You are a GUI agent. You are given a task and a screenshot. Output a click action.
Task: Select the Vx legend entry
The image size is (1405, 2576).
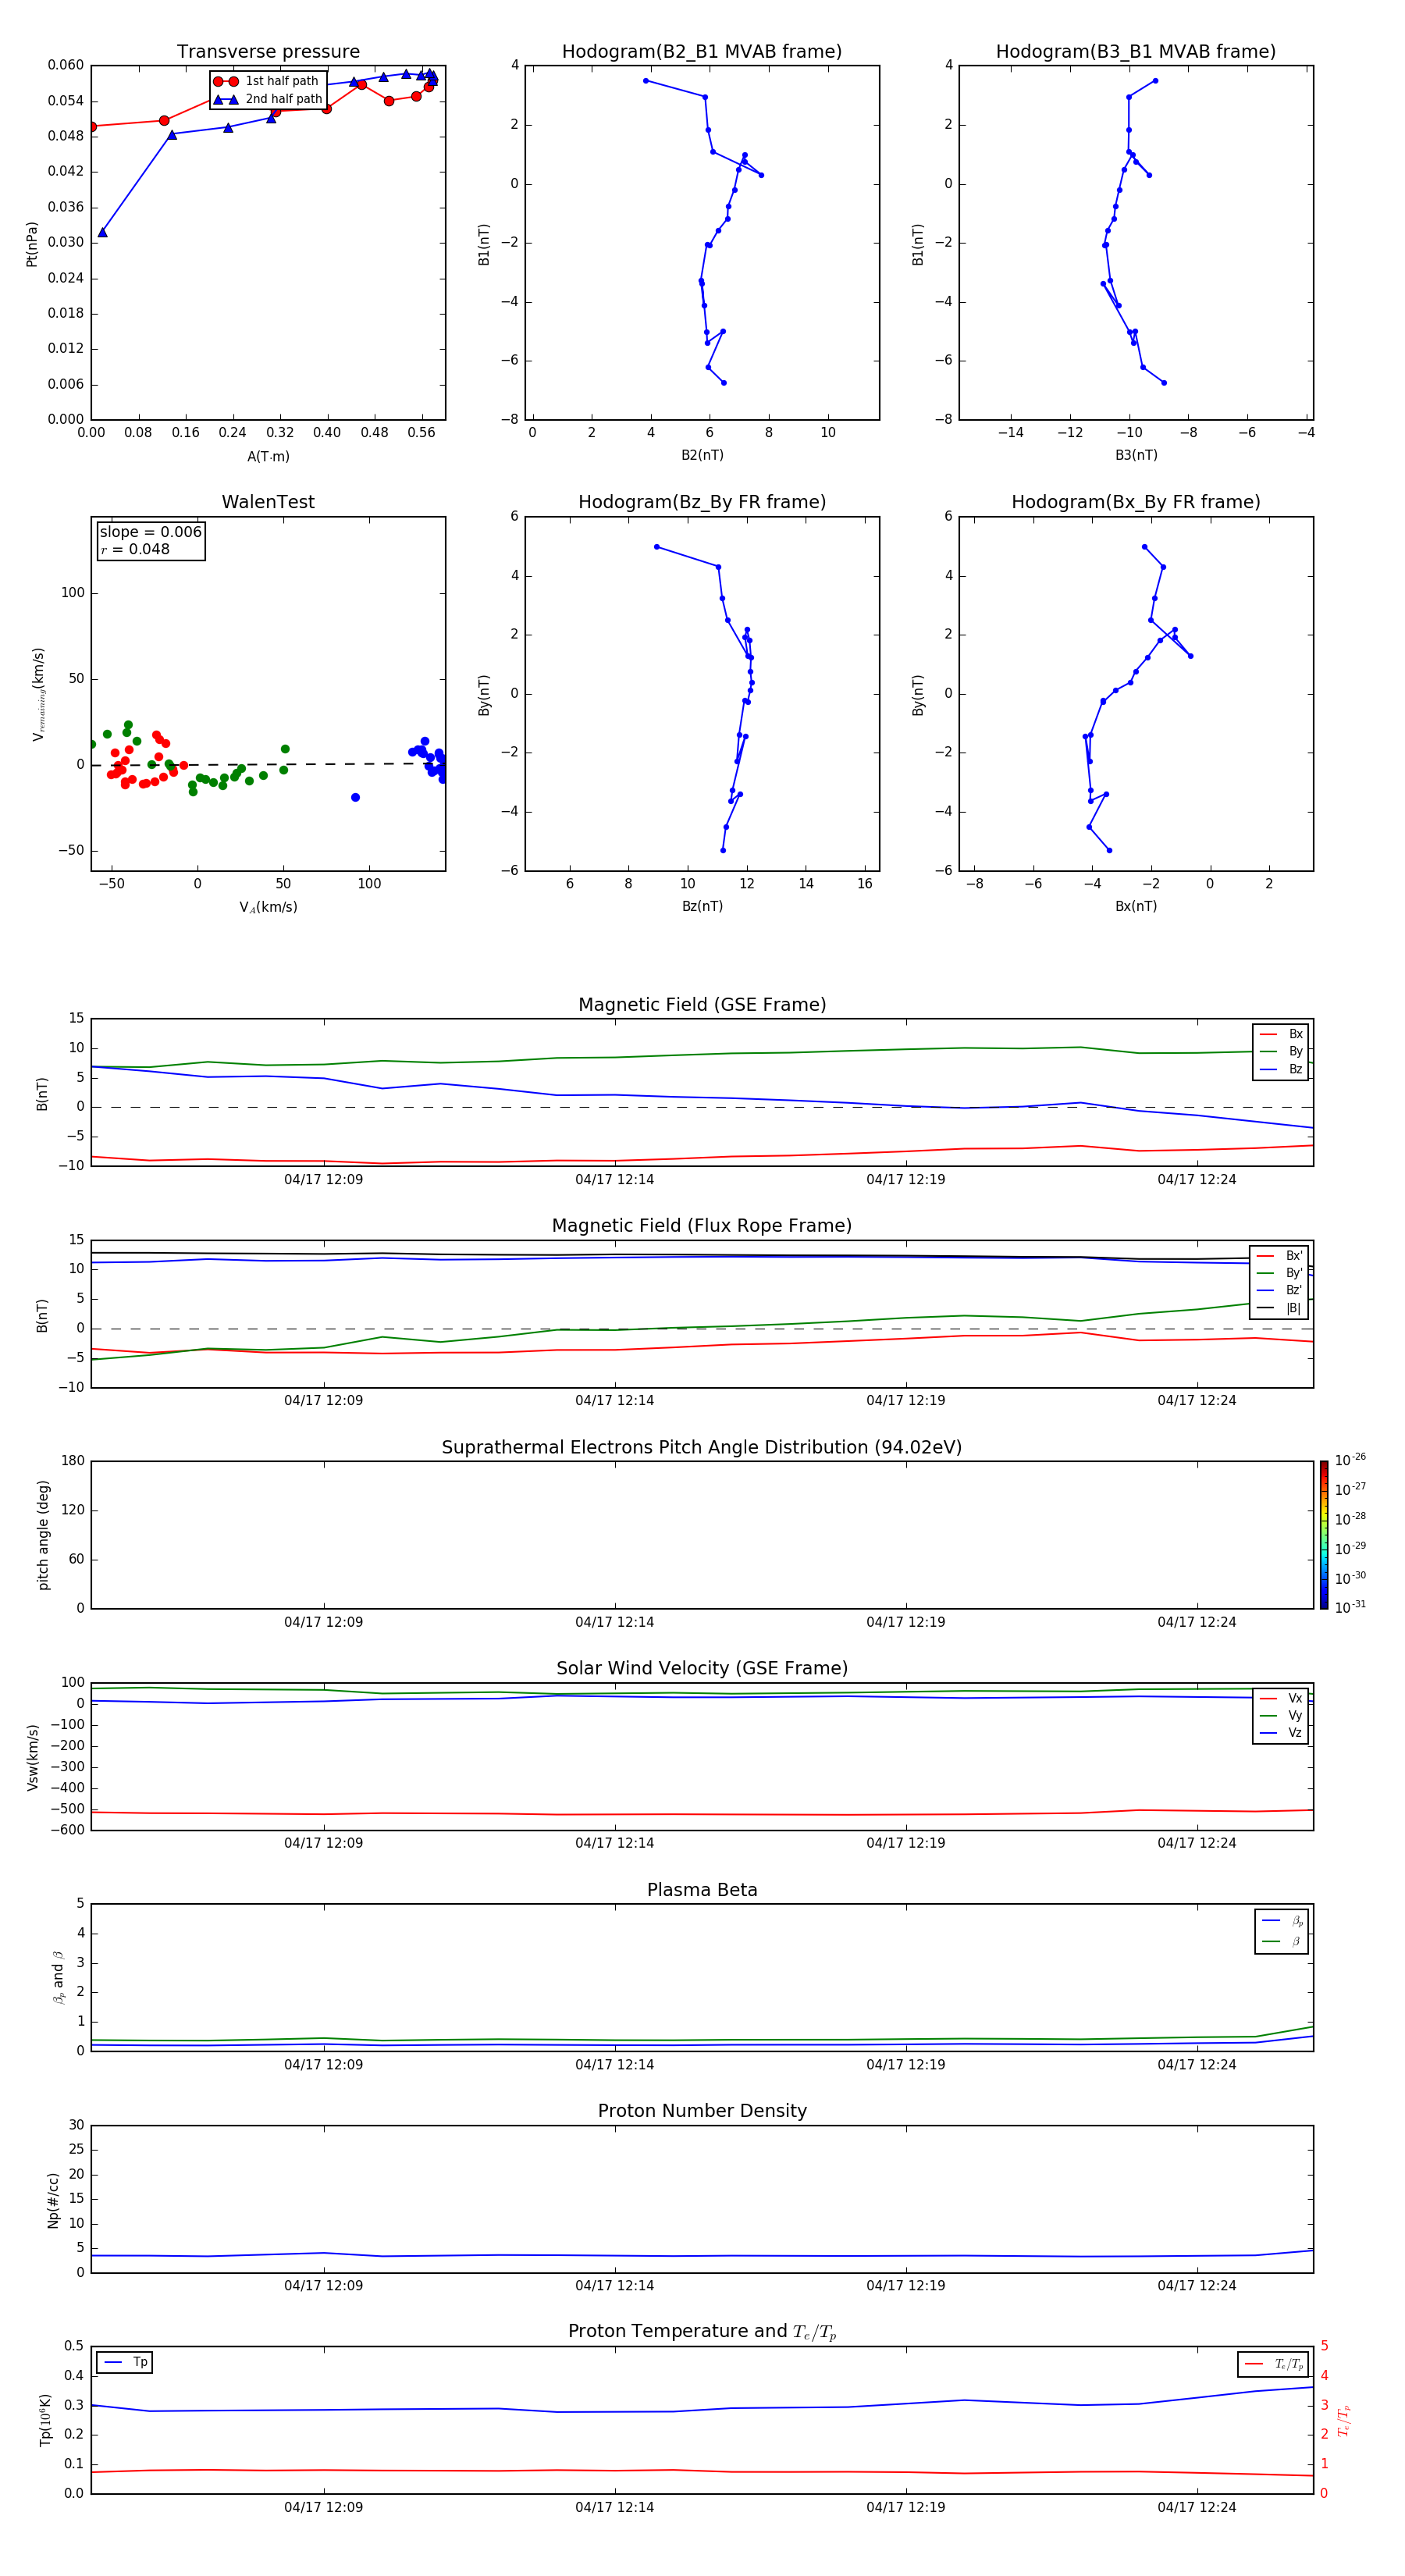click(1281, 1698)
